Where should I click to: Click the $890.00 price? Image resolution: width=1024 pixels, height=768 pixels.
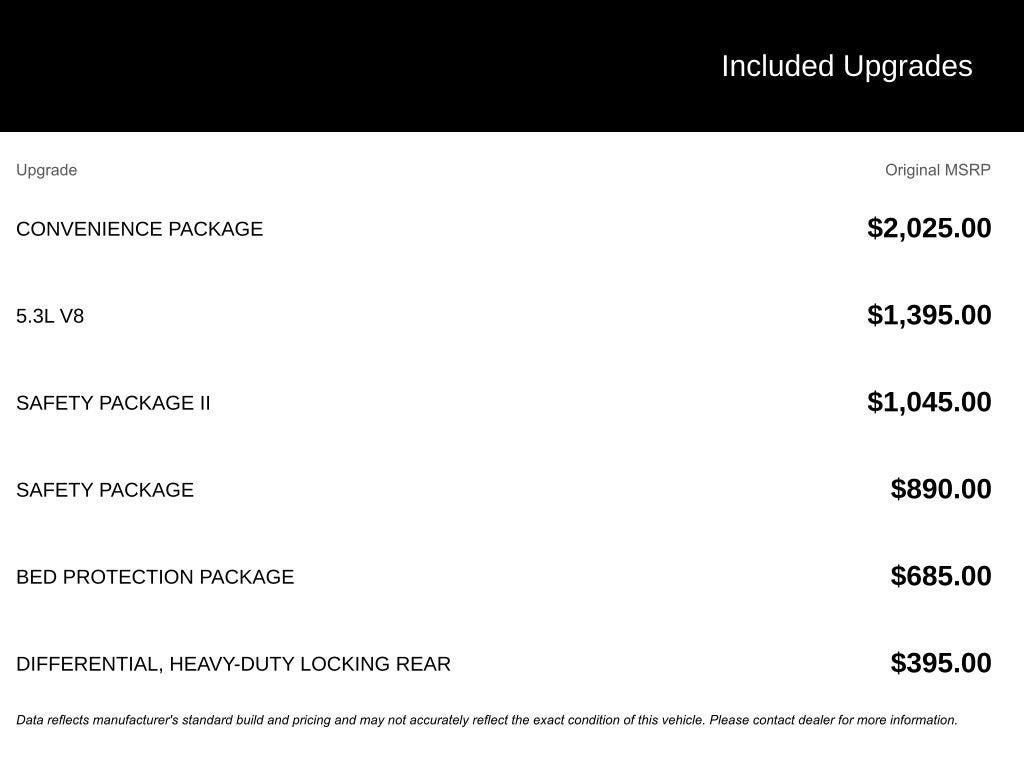941,489
